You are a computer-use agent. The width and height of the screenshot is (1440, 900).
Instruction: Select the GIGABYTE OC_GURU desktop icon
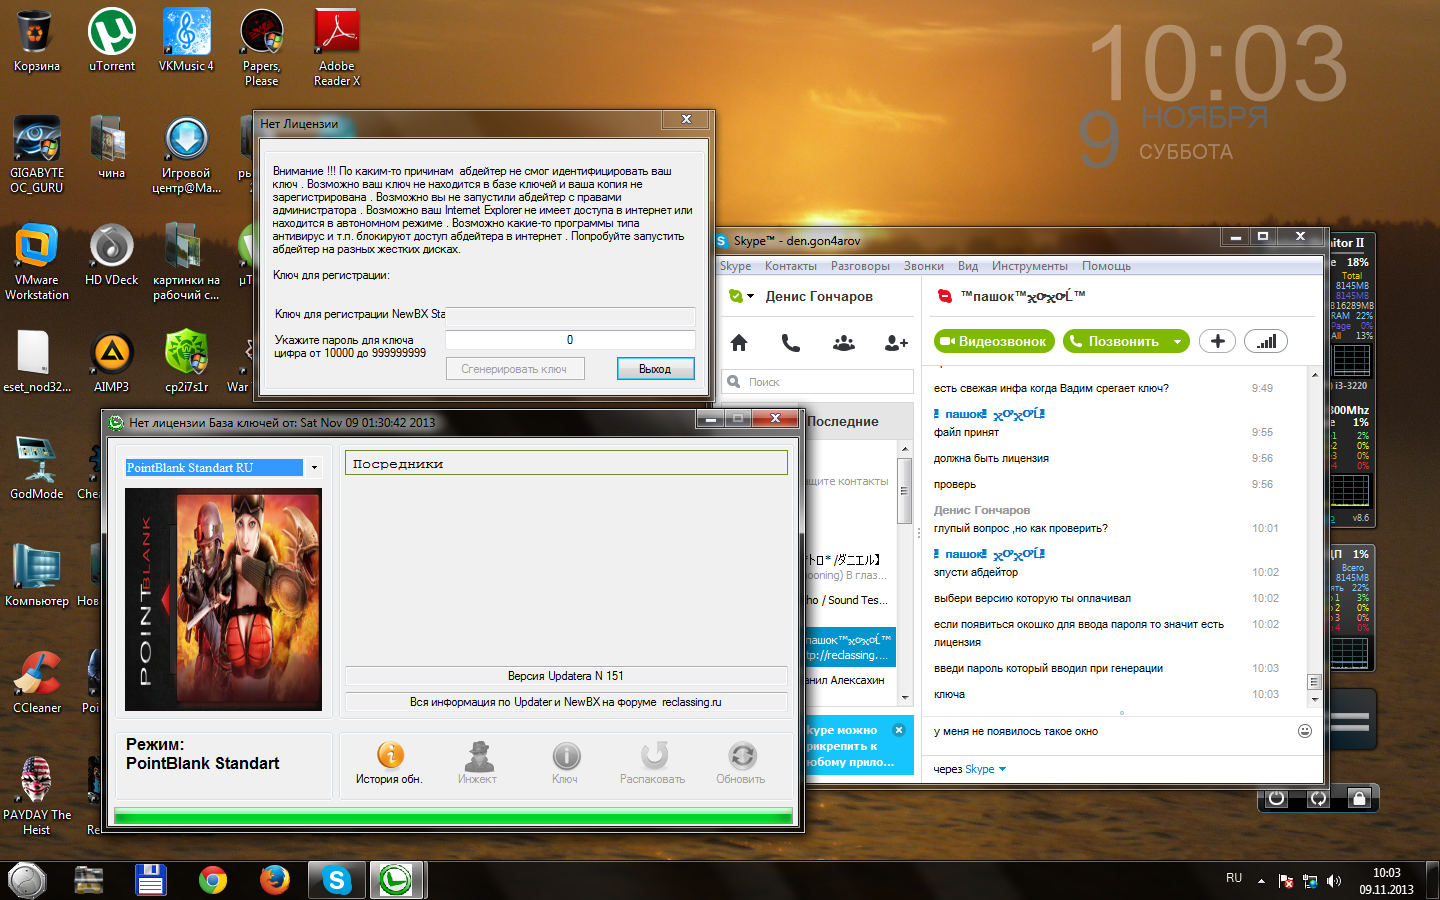[x=37, y=154]
